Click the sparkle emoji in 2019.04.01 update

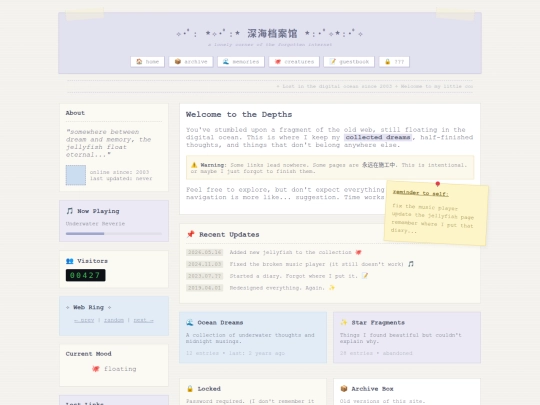pyautogui.click(x=332, y=288)
